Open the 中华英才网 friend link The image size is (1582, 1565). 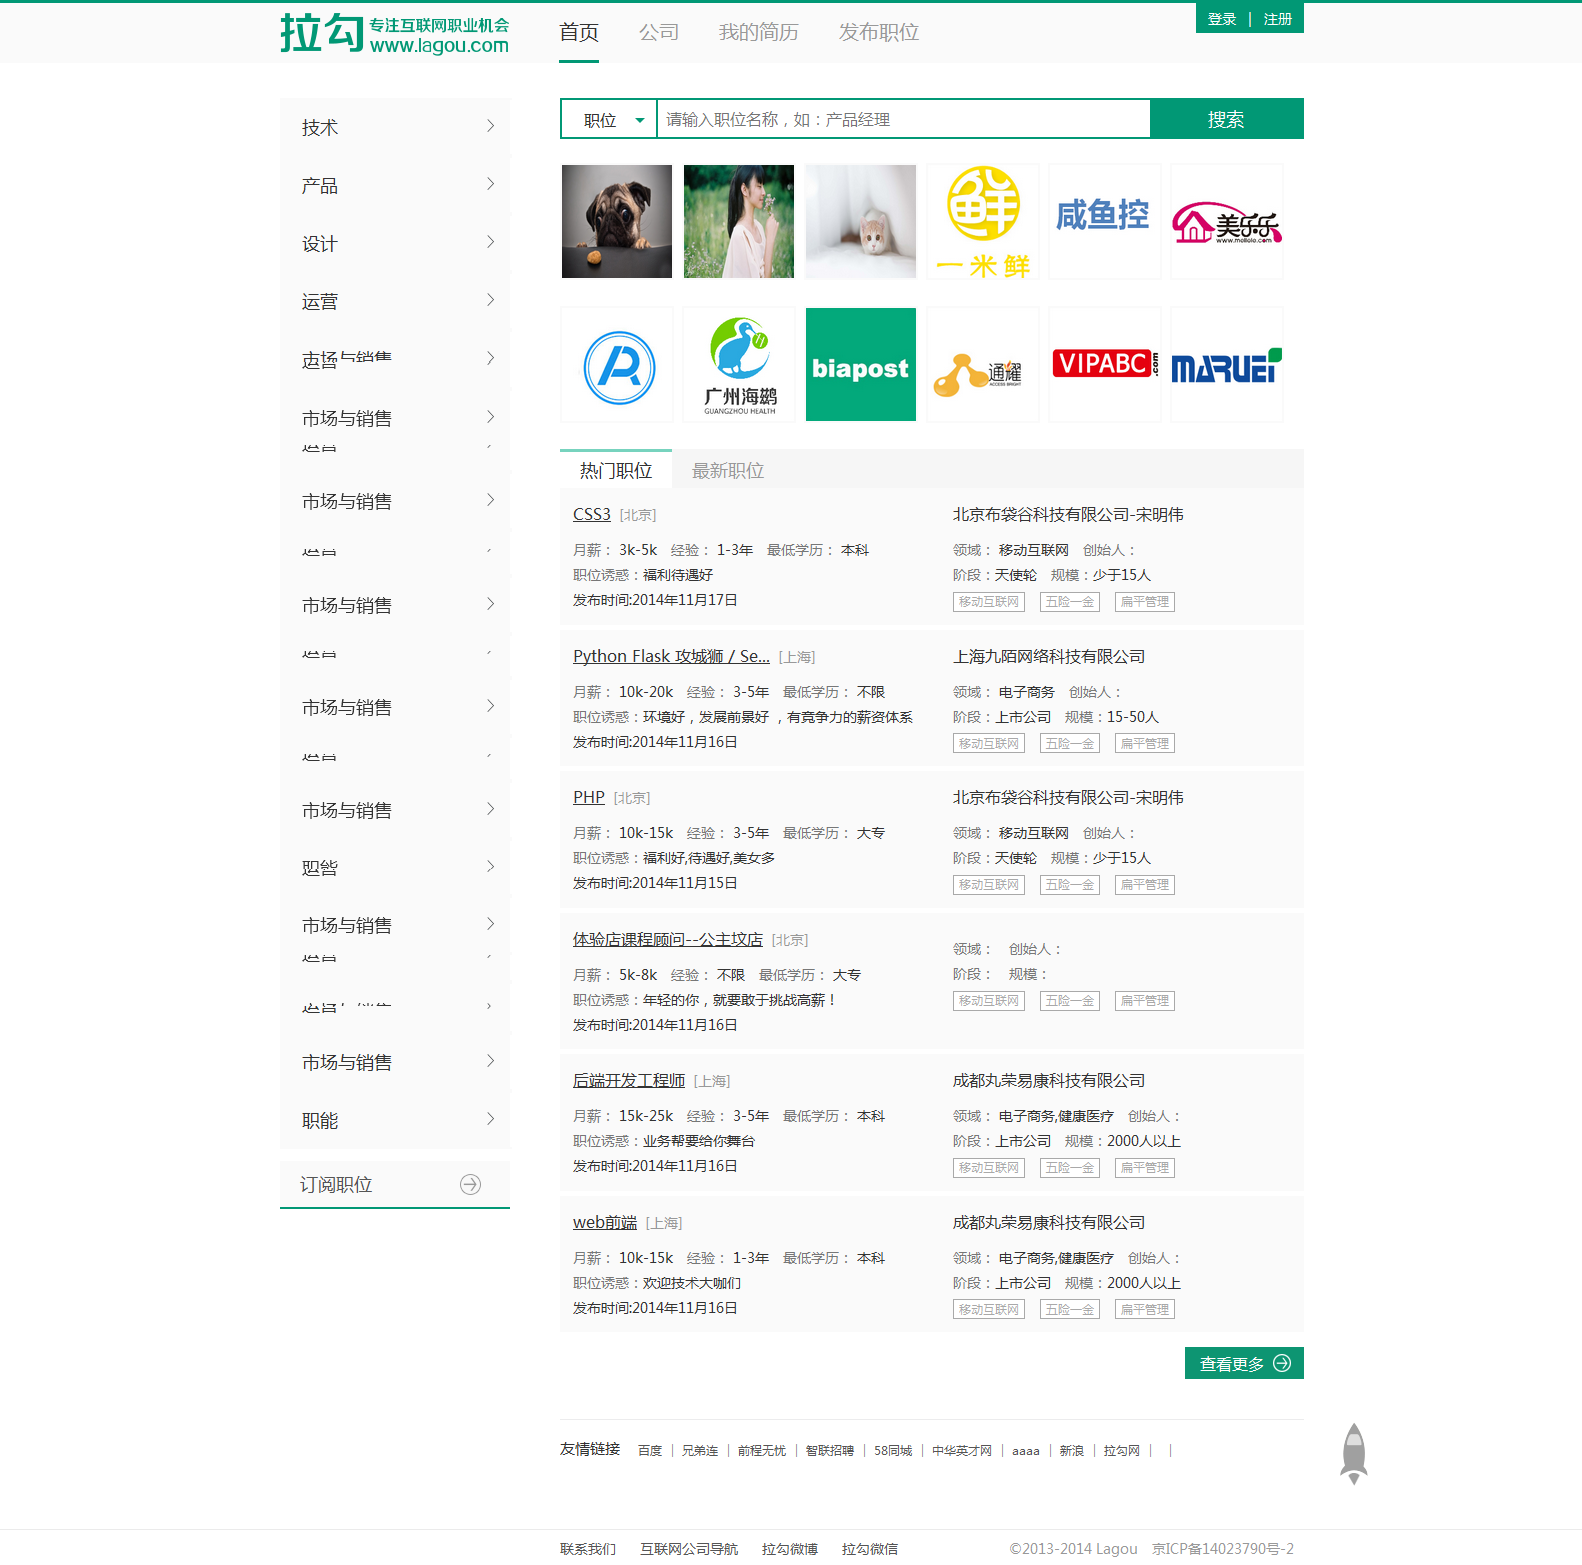coord(962,1450)
